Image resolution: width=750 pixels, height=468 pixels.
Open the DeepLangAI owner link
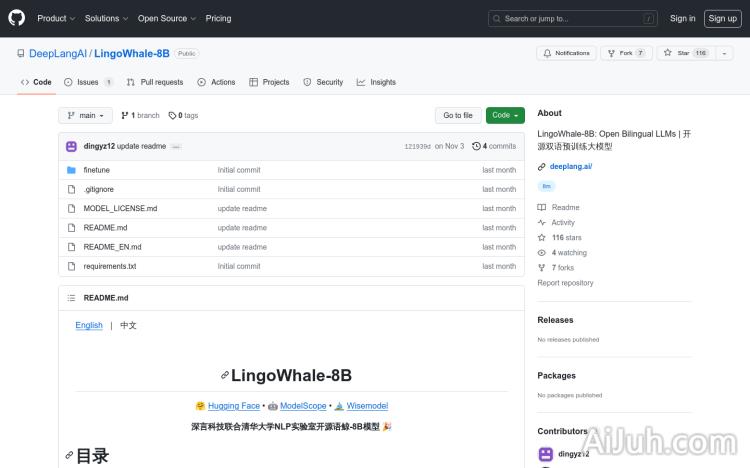coord(58,53)
